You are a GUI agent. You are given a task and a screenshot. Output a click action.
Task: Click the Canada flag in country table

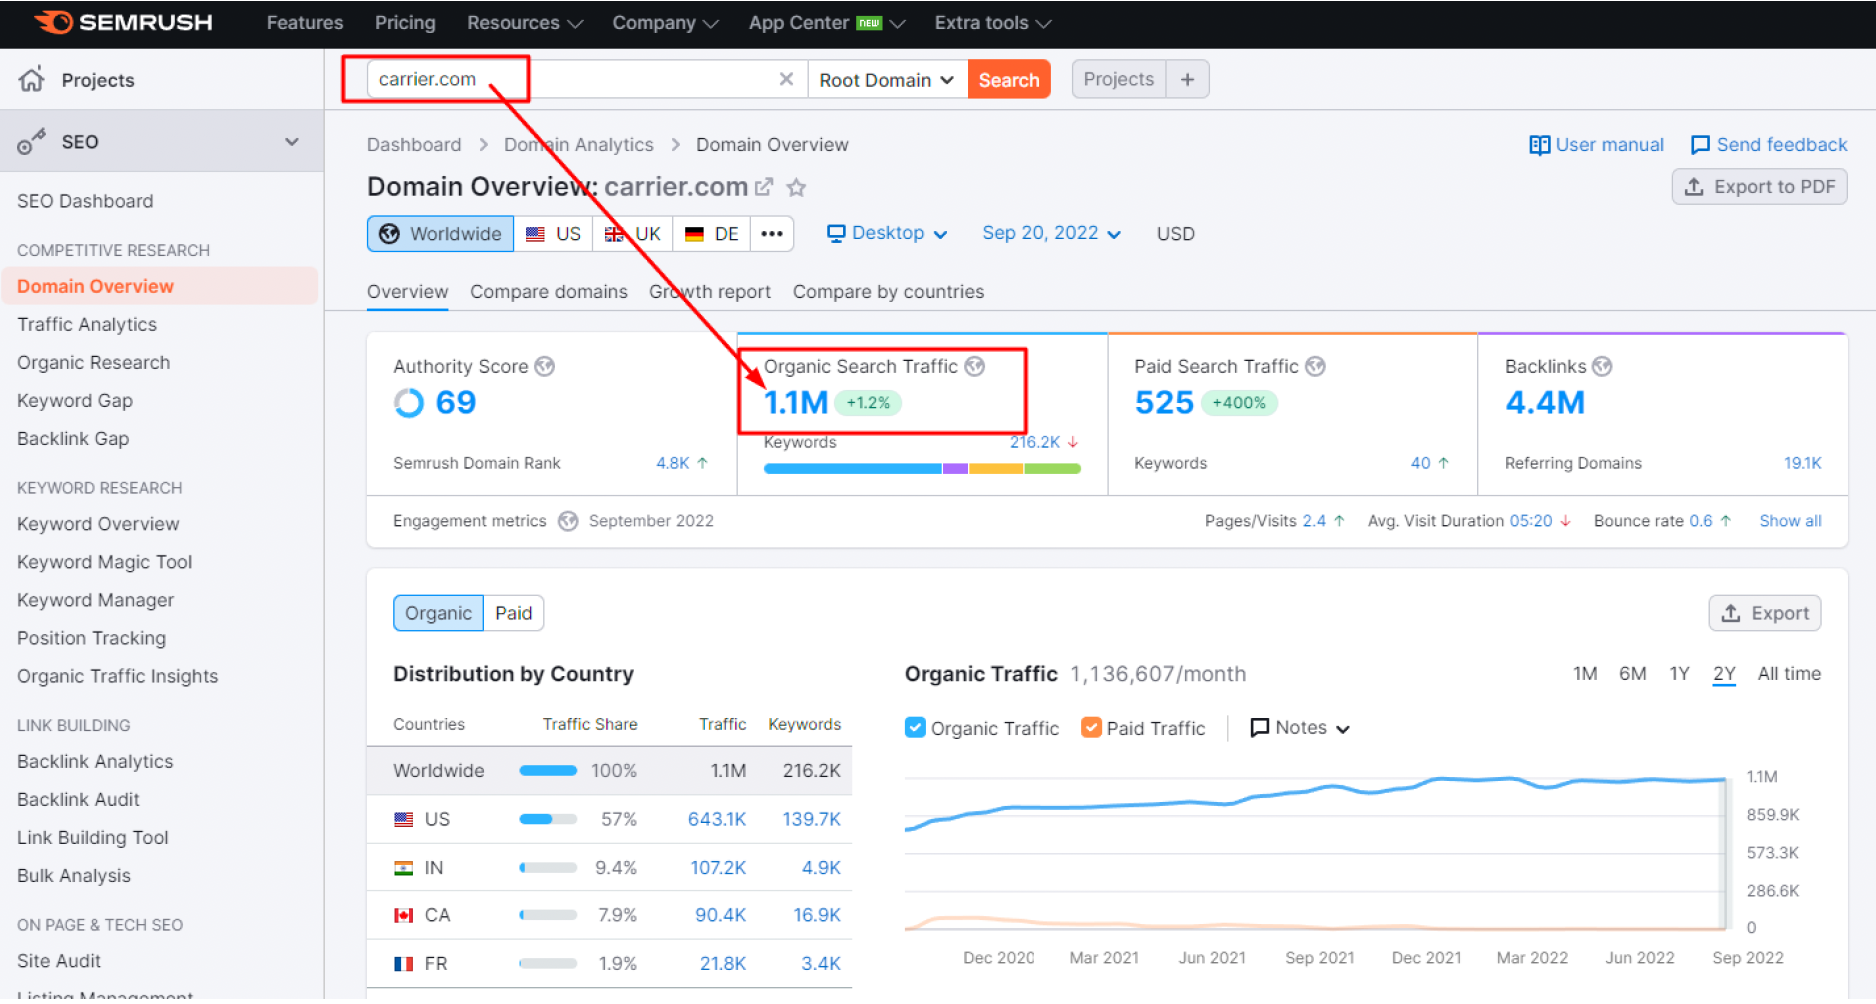[404, 915]
